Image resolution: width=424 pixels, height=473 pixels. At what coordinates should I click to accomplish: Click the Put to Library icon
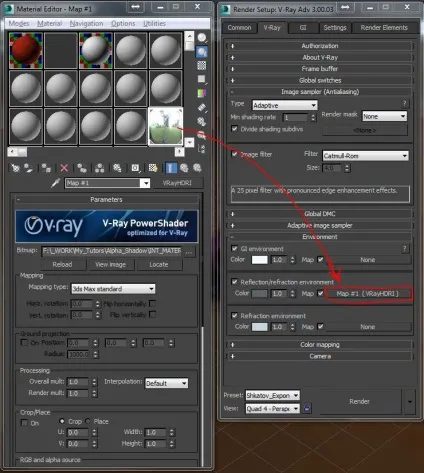[117, 168]
